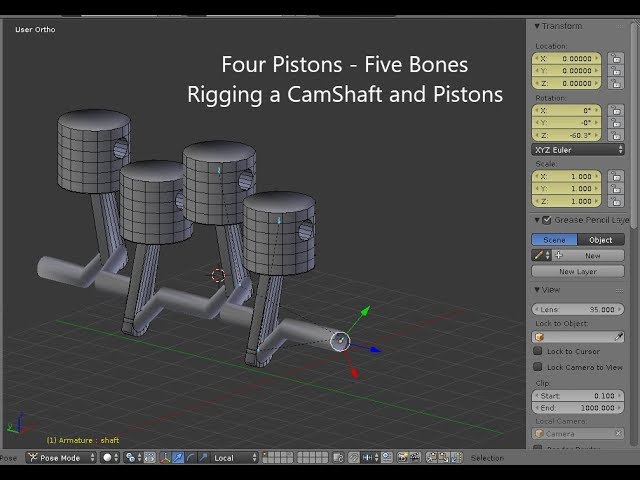Click the icon right of lock layers button
640x480 pixels.
[x=354, y=458]
